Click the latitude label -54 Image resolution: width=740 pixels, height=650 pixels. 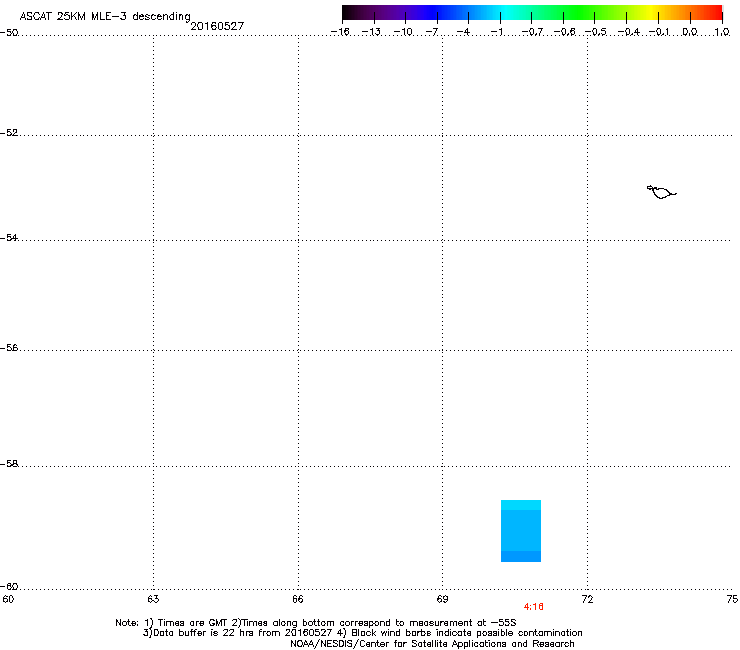(9, 237)
